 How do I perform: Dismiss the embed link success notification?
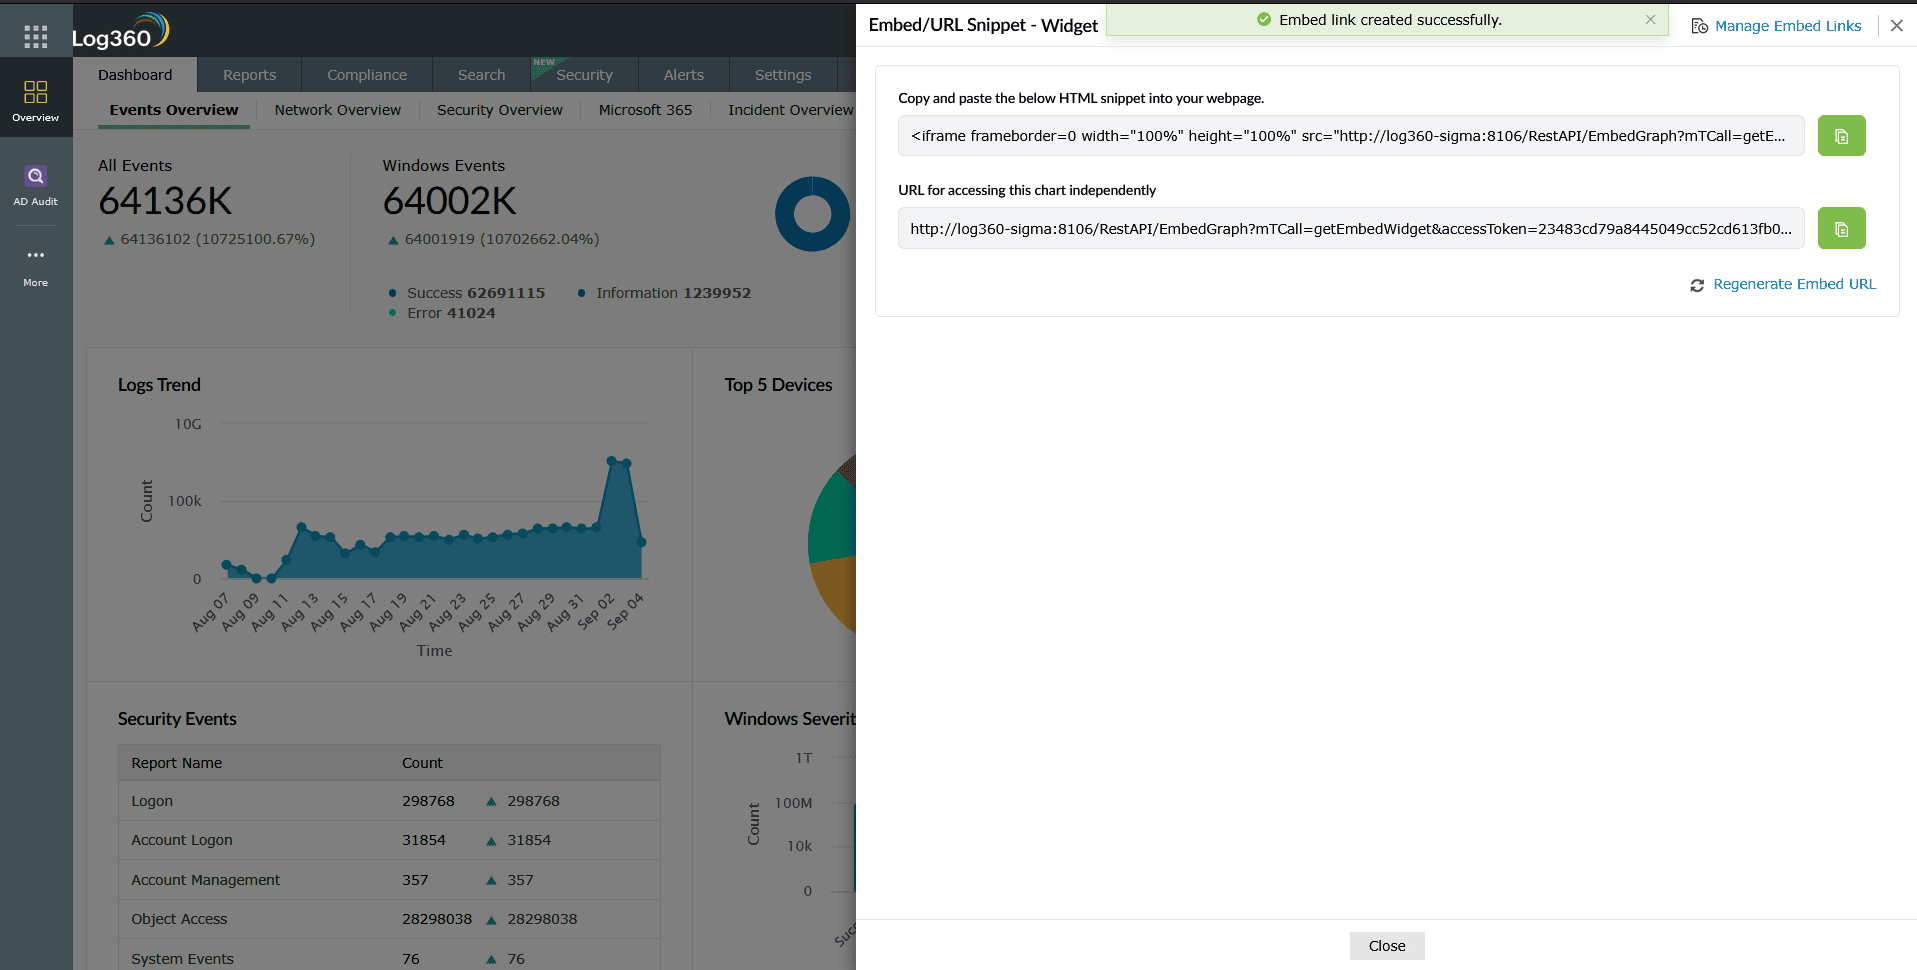pyautogui.click(x=1652, y=19)
